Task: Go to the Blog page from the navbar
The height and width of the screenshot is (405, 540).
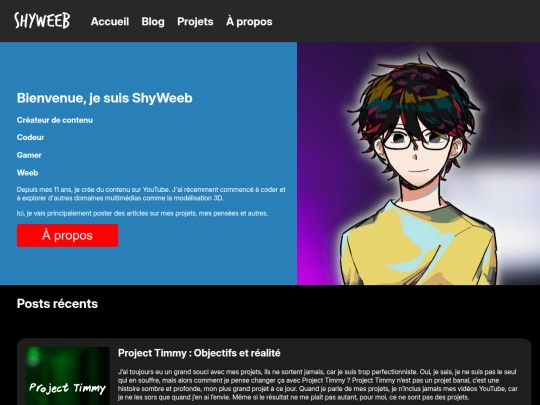Action: [x=153, y=22]
